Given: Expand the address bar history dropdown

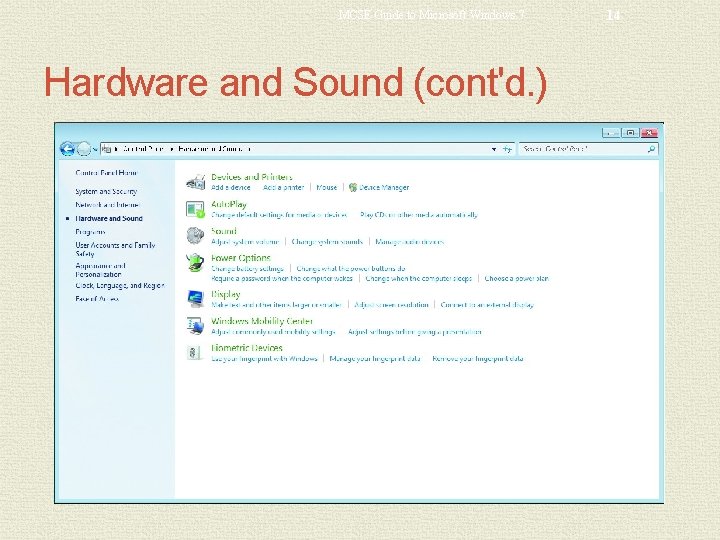Looking at the screenshot, I should click(x=494, y=149).
